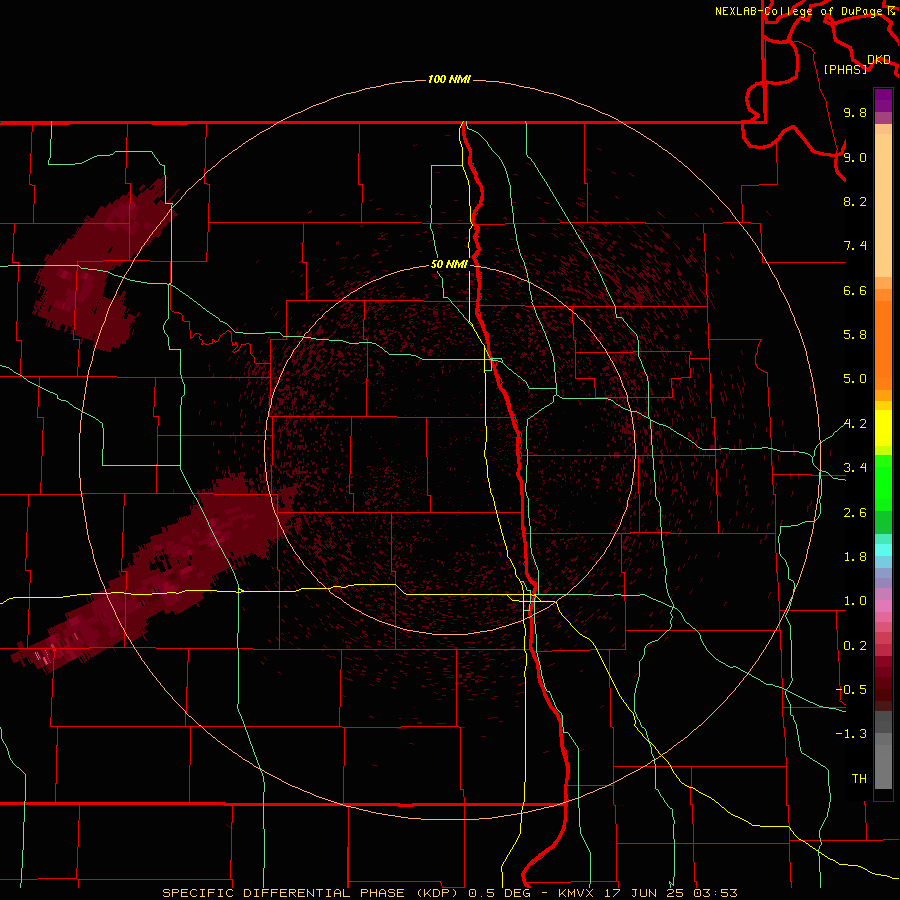
Task: Pick the cyan segment of the color bar
Action: [x=883, y=550]
